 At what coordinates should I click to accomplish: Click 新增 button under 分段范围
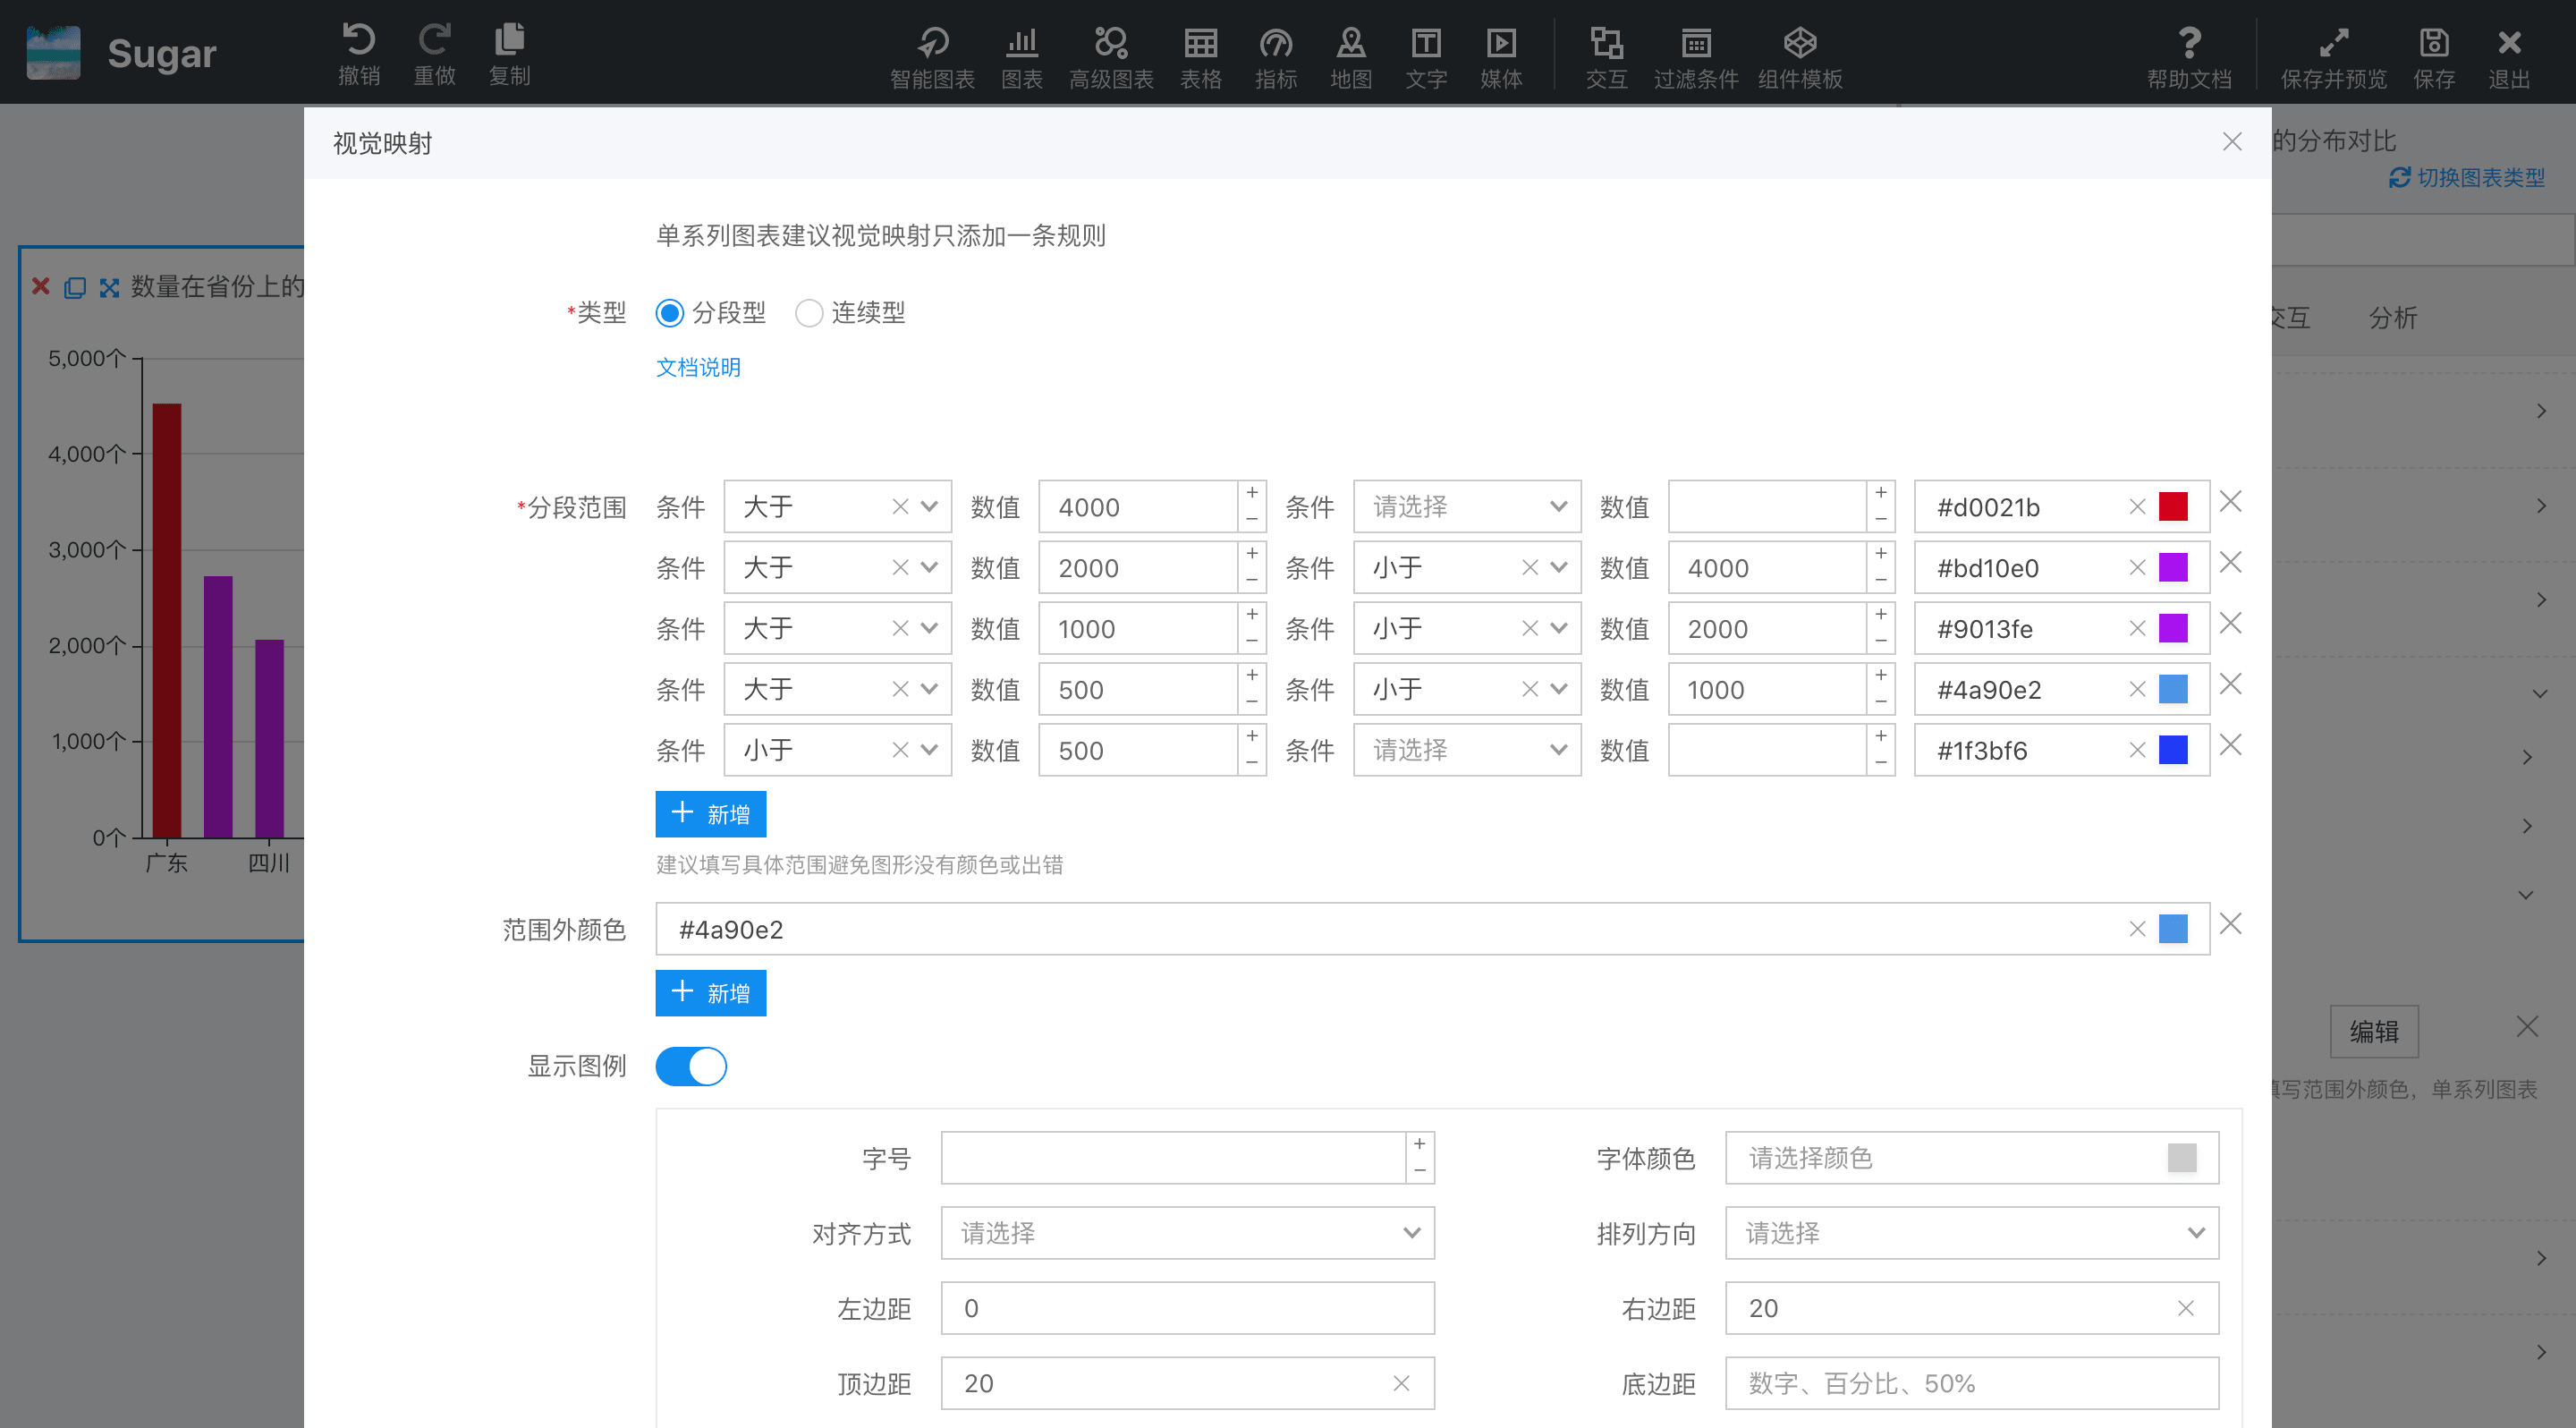pyautogui.click(x=710, y=814)
